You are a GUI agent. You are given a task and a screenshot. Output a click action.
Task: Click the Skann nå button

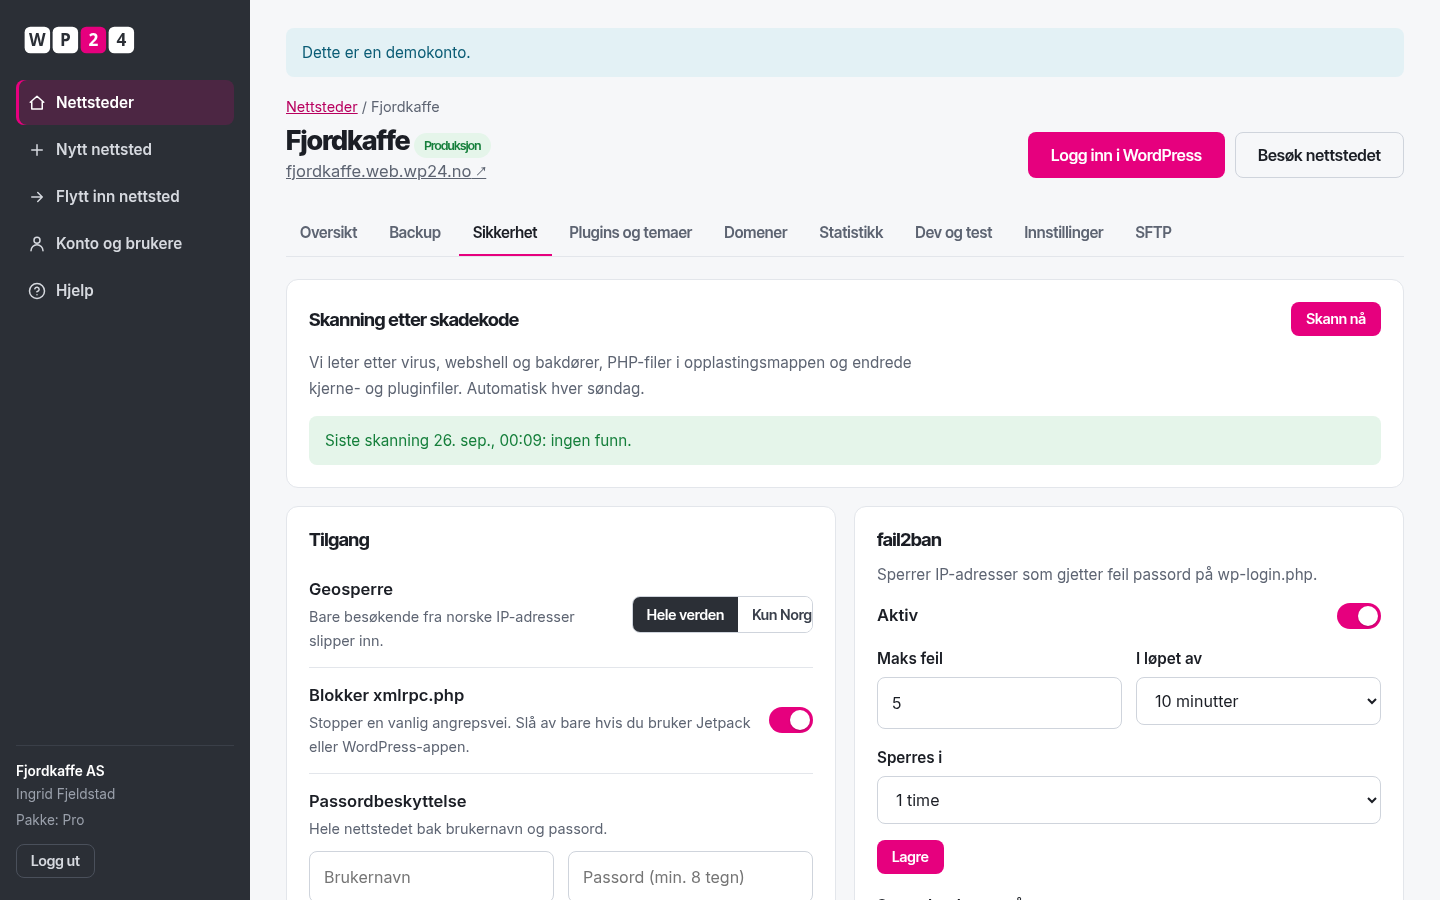point(1335,319)
